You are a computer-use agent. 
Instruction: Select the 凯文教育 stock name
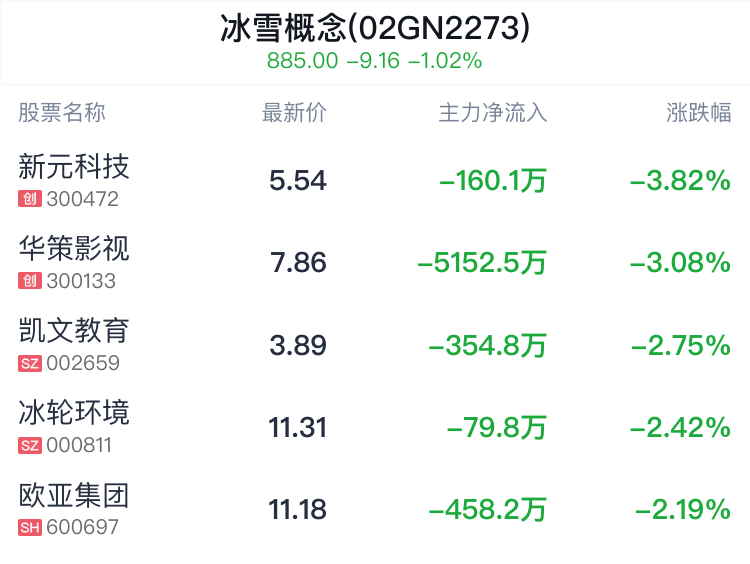(x=74, y=330)
